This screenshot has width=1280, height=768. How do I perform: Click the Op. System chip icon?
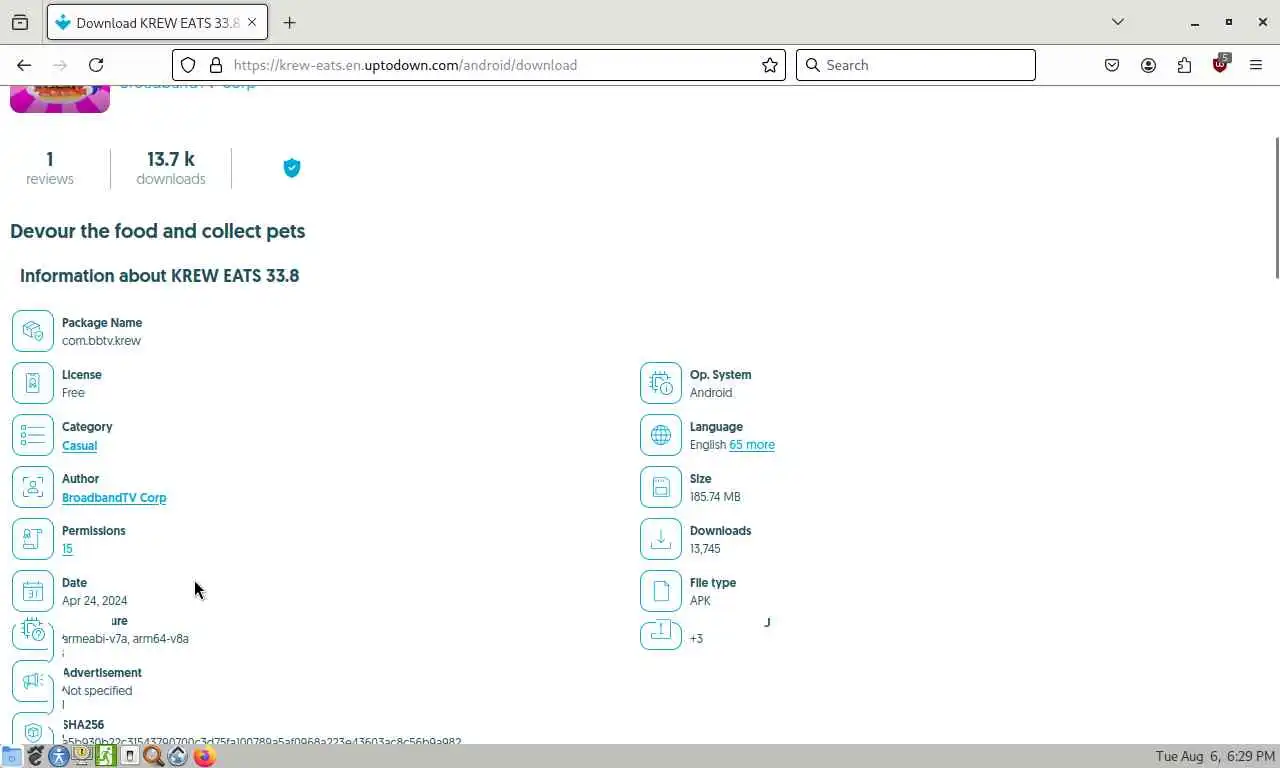click(661, 383)
